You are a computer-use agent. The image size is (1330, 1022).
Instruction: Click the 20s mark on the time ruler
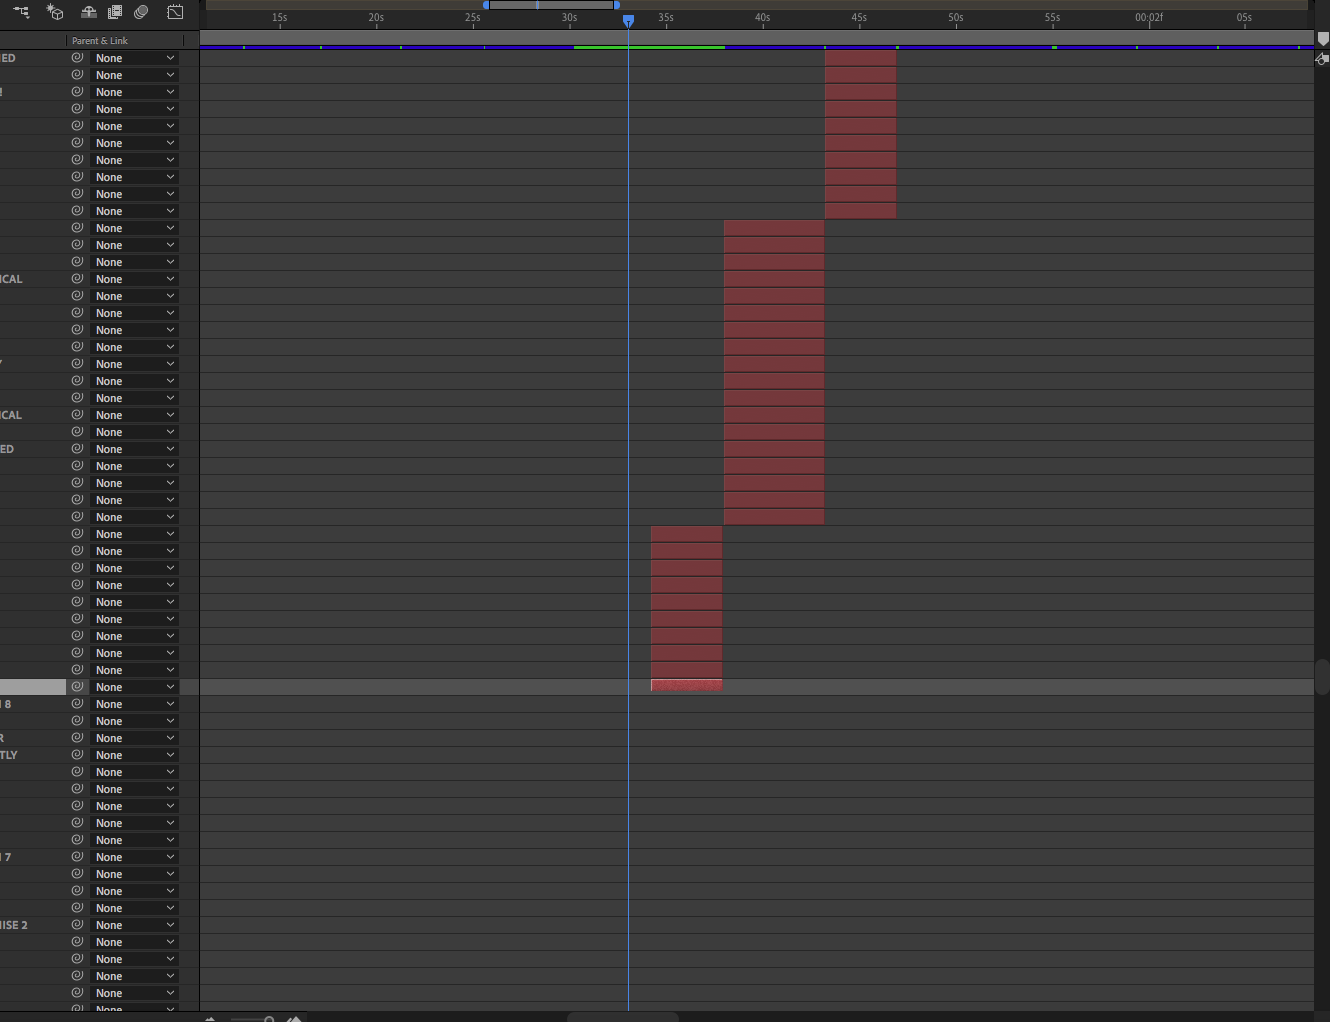point(376,18)
